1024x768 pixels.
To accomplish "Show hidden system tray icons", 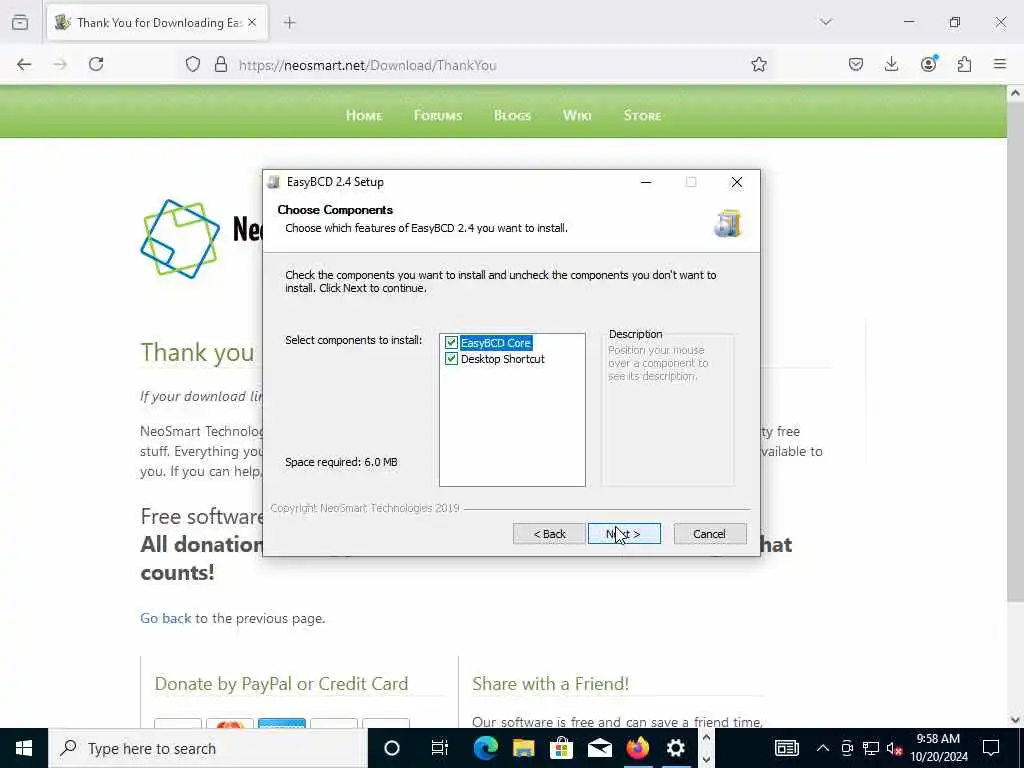I will [x=823, y=748].
